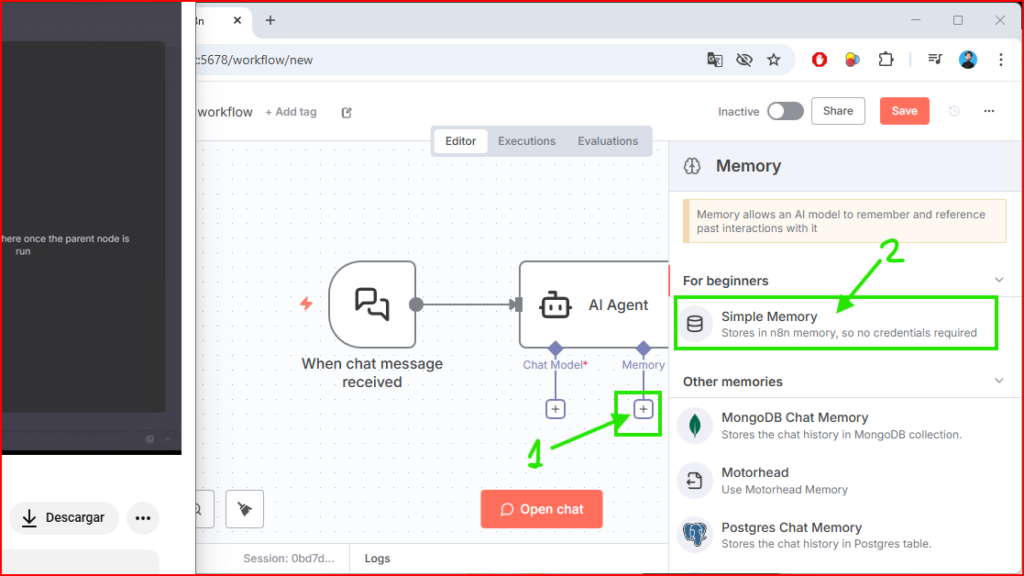Collapse the Other memories section
Viewport: 1024px width, 576px height.
[x=997, y=381]
